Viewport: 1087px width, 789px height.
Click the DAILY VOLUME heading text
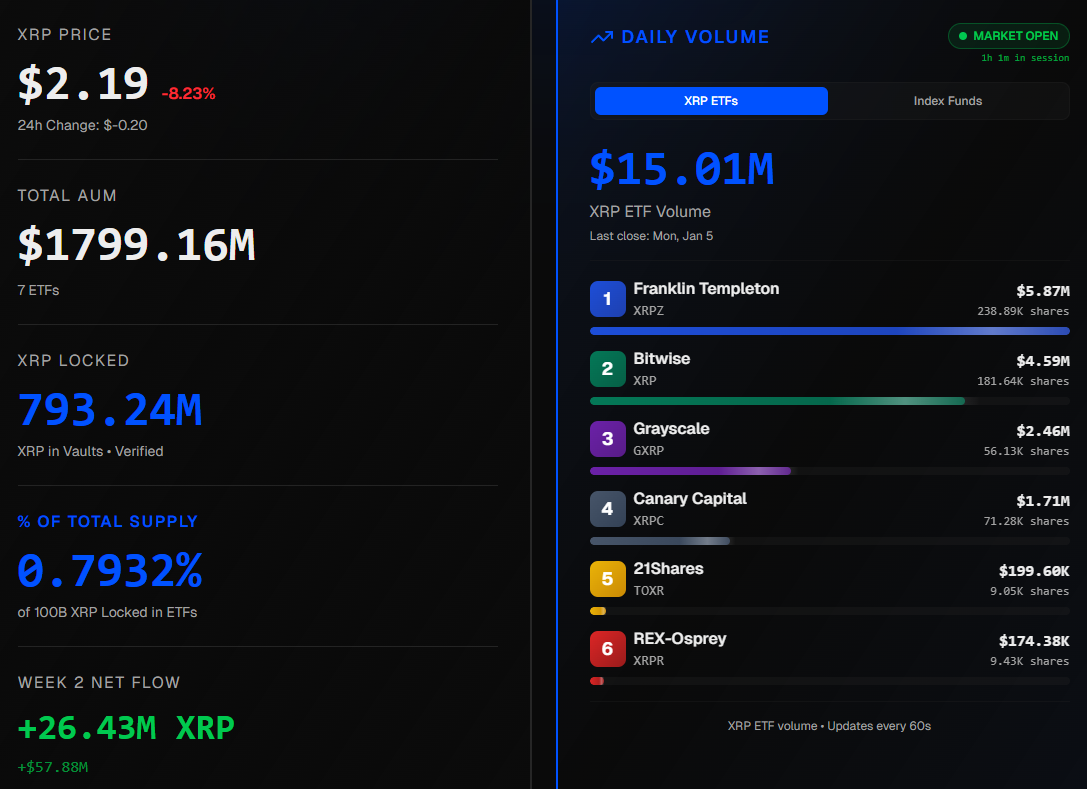[695, 37]
